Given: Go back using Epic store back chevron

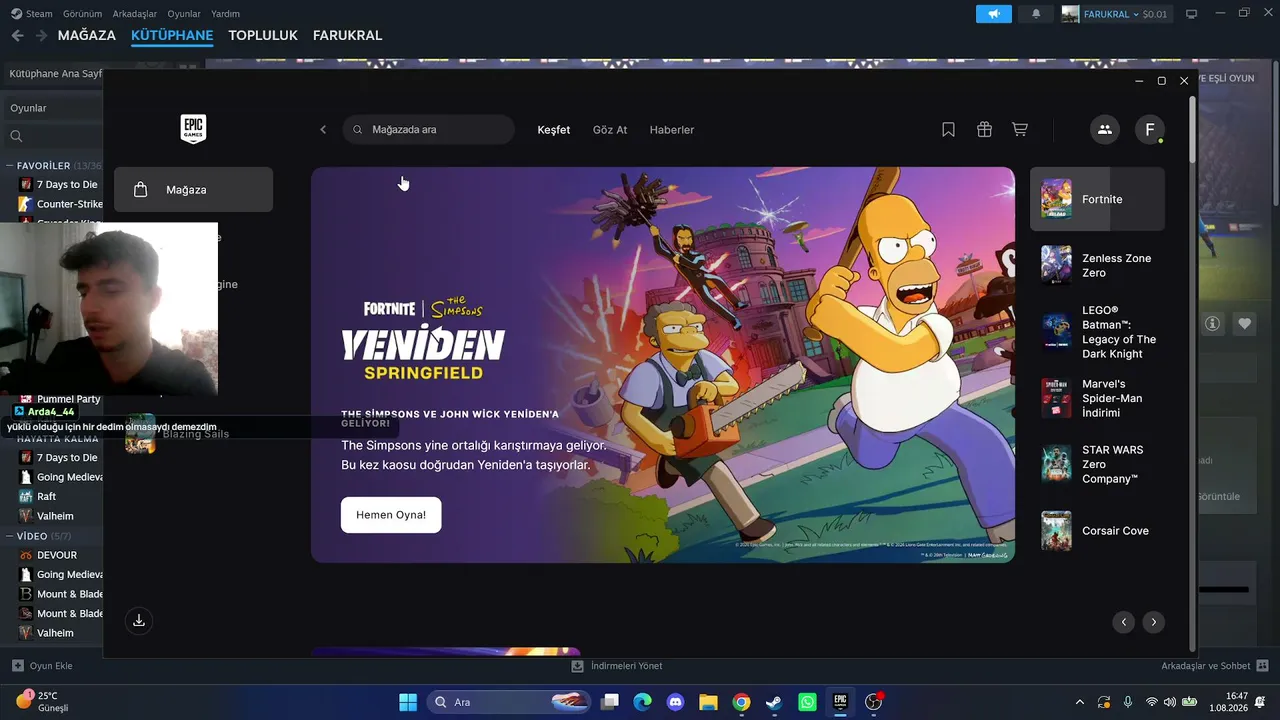Looking at the screenshot, I should tap(323, 130).
